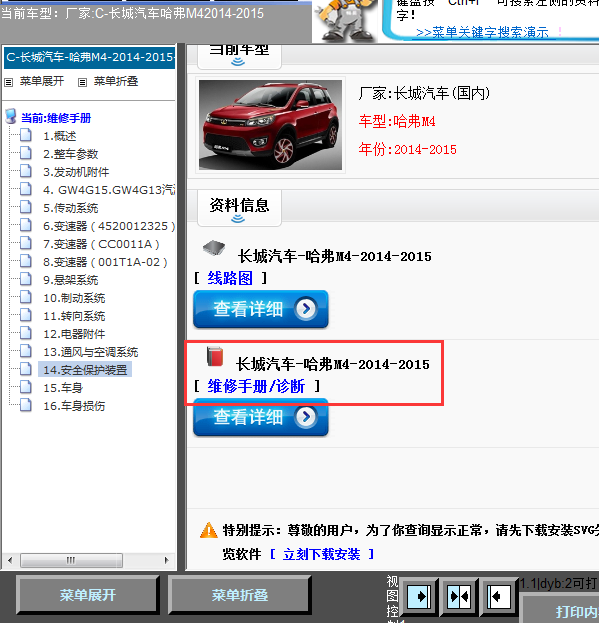599x623 pixels.
Task: Click the page icon beside 10.制动系统
Action: point(26,297)
